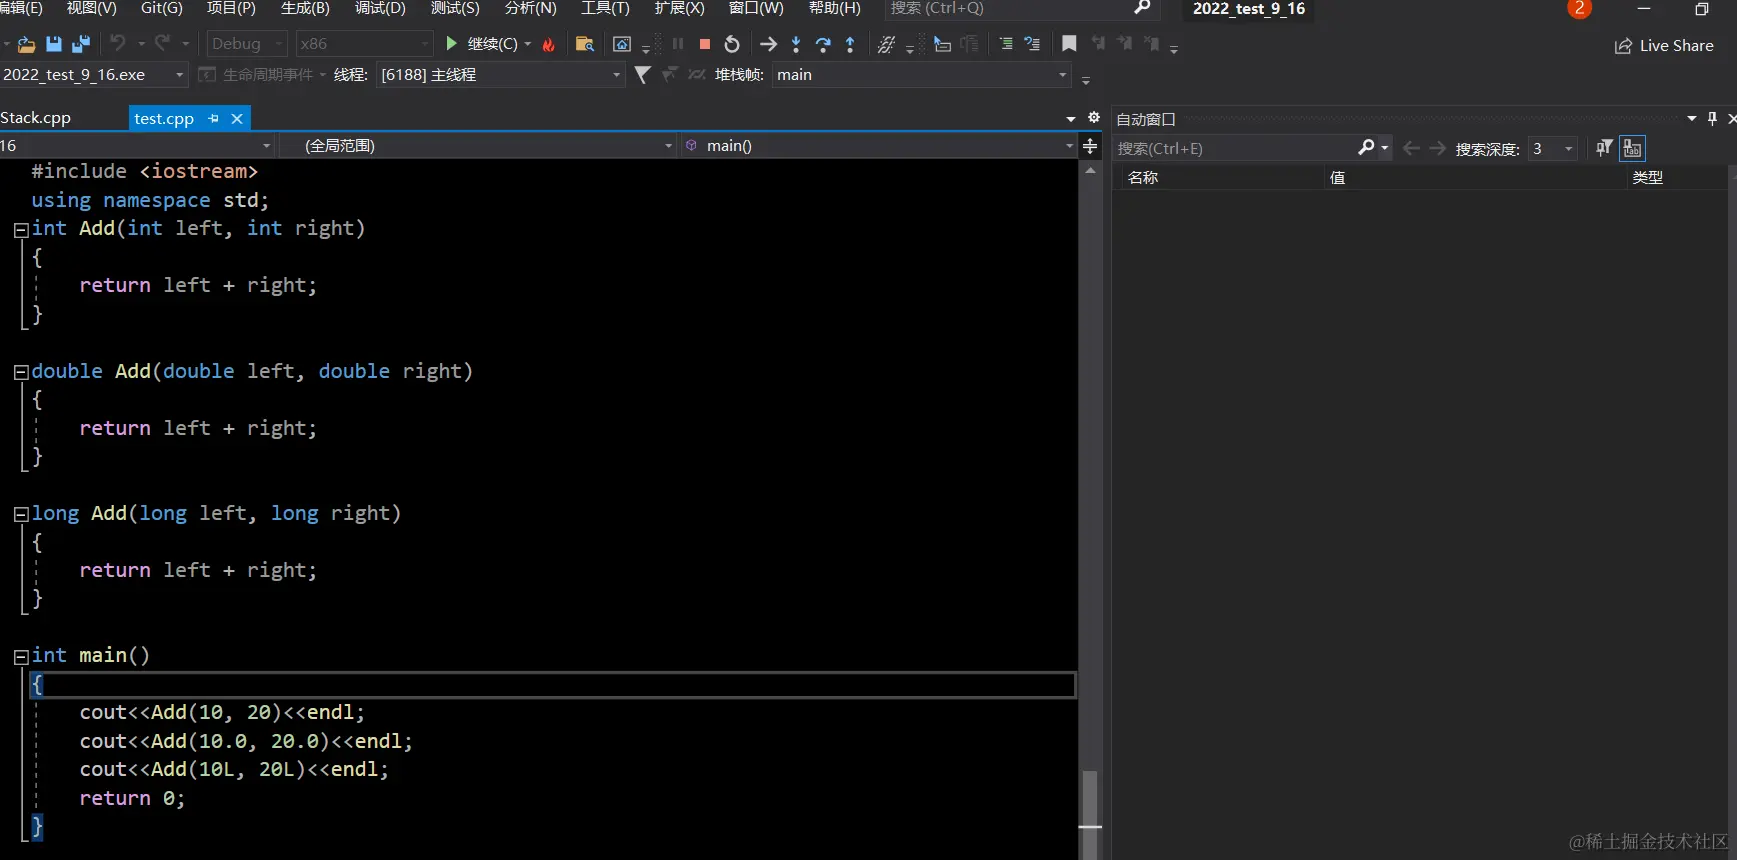Open the 扩展(X) menu
The height and width of the screenshot is (860, 1737).
pyautogui.click(x=679, y=8)
